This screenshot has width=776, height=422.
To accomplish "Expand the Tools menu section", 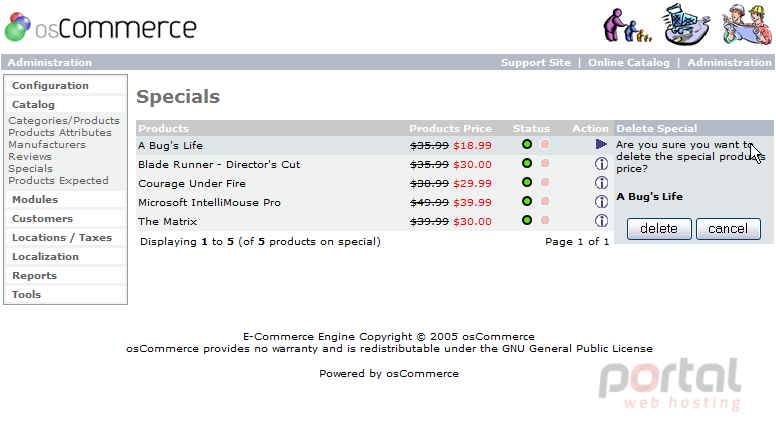I will click(26, 294).
